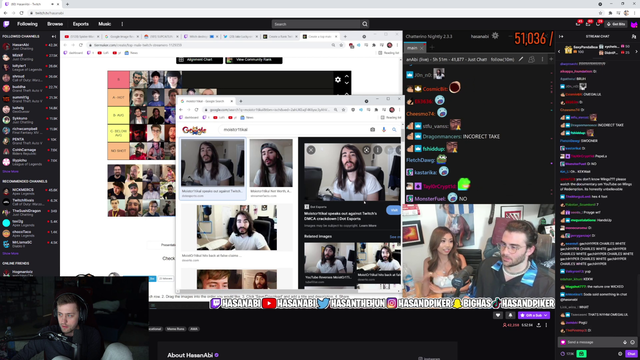Open the ludwig followed channel
The height and width of the screenshot is (360, 640).
tap(29, 110)
